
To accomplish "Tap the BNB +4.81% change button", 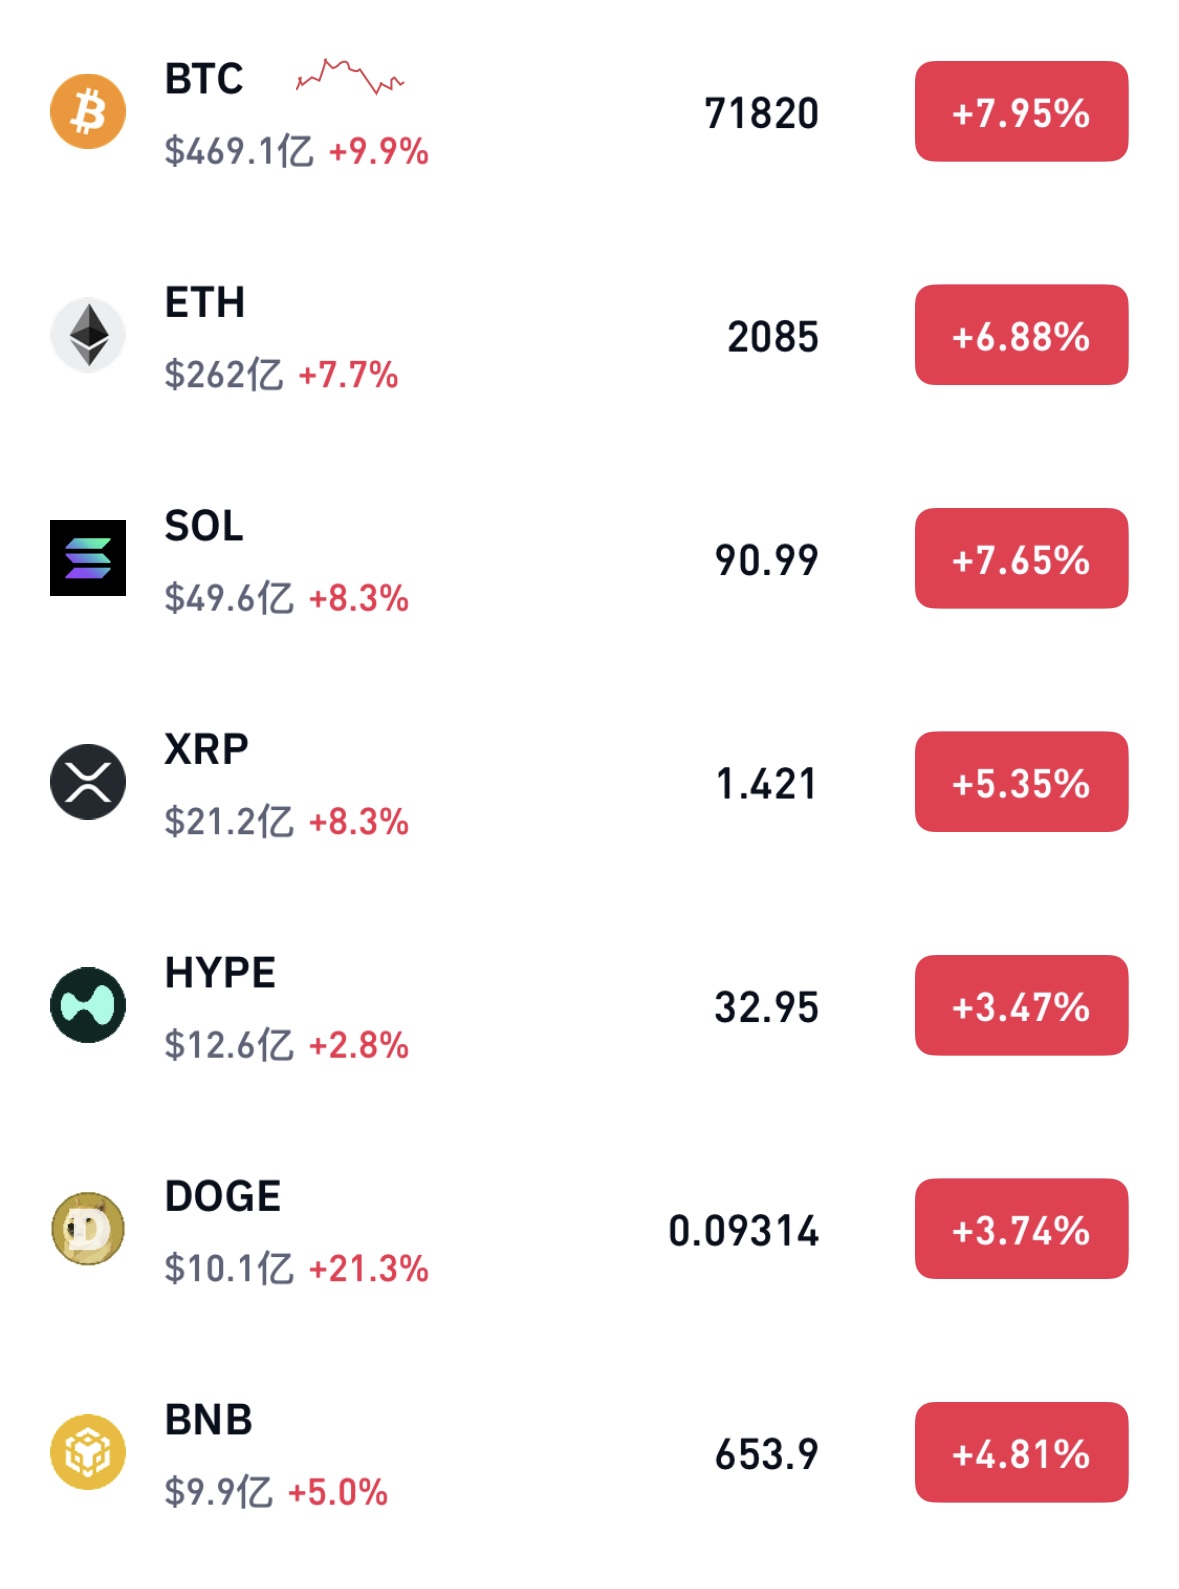I will point(1021,1452).
